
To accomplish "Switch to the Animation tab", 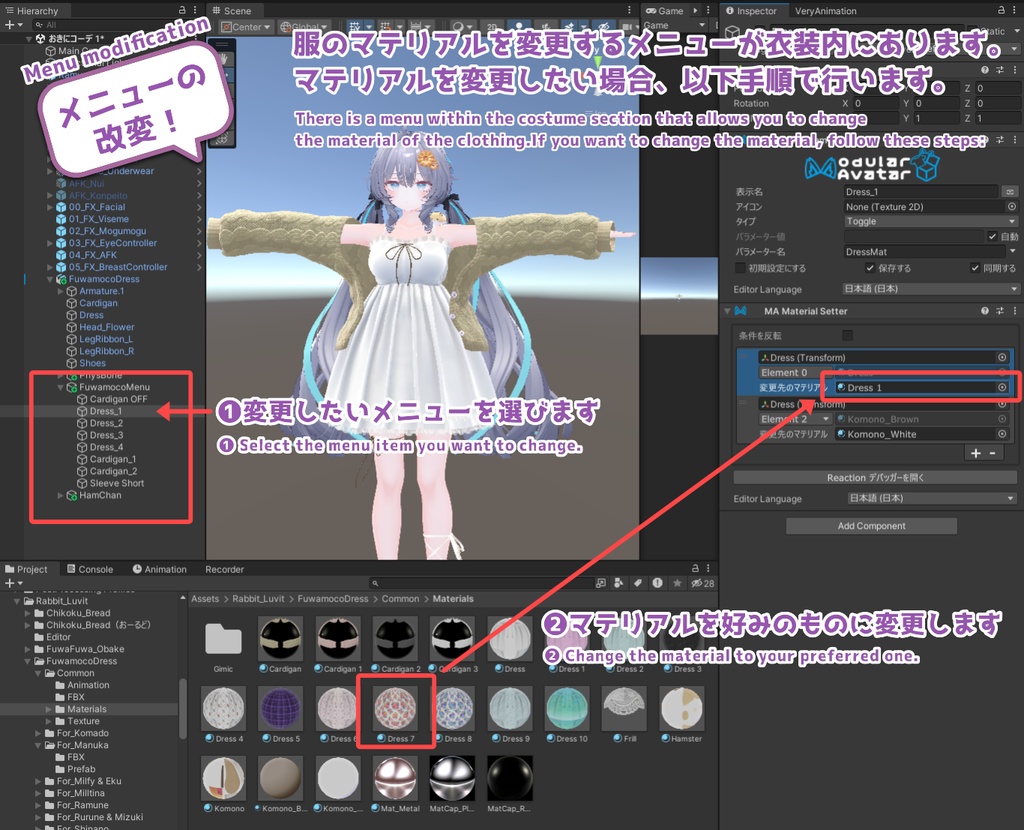I will 159,569.
